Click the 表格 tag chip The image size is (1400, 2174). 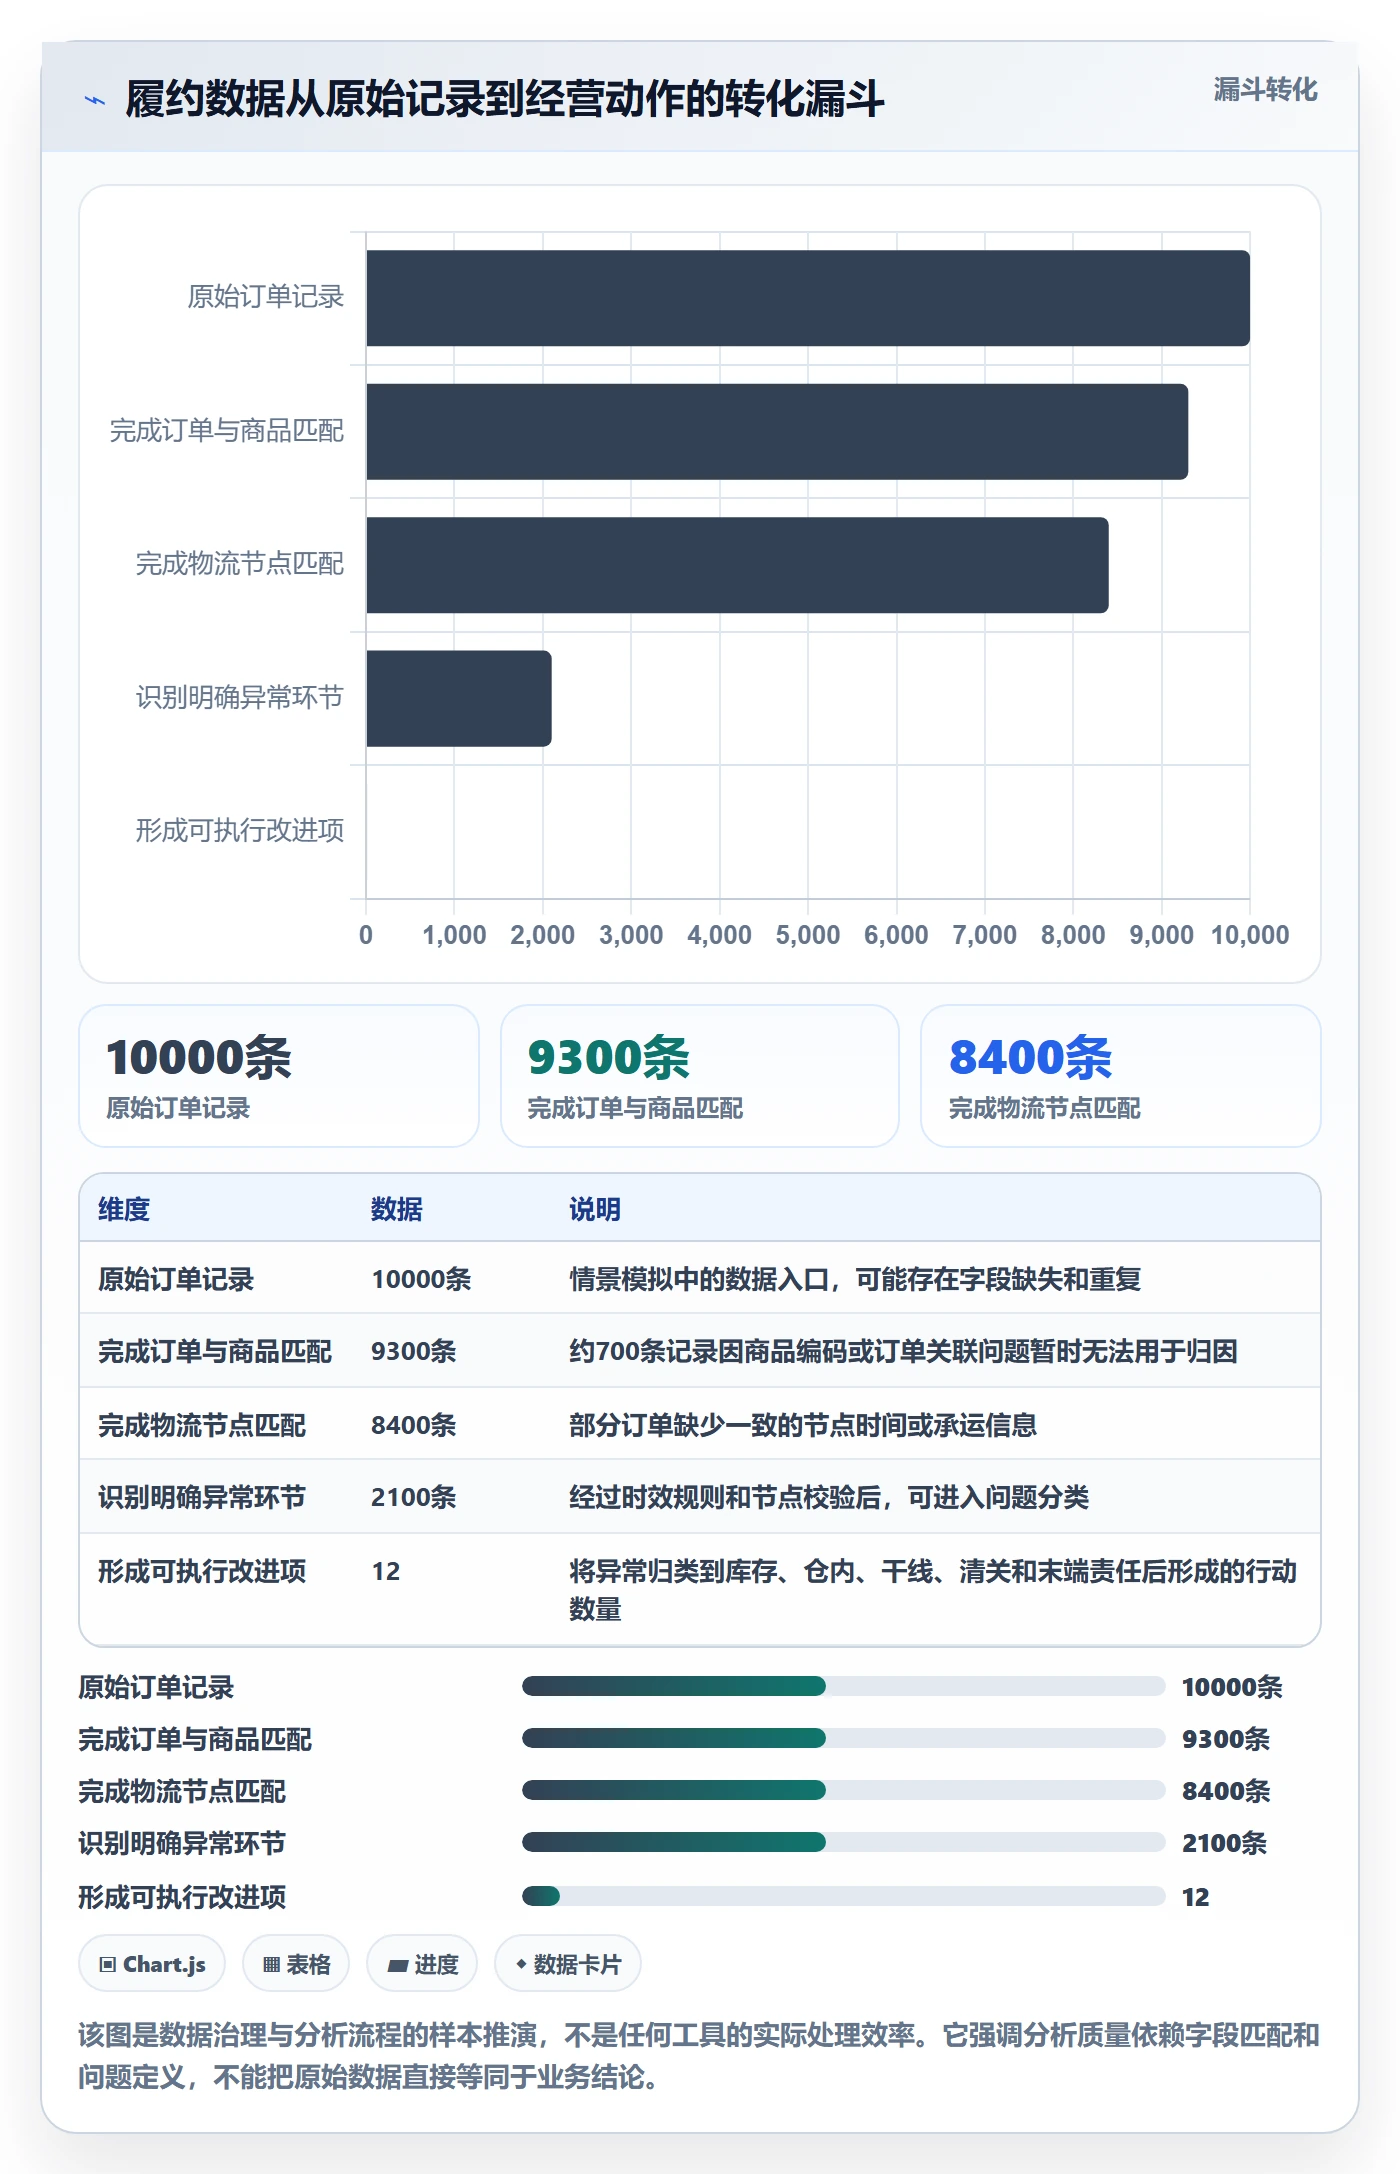point(296,1964)
